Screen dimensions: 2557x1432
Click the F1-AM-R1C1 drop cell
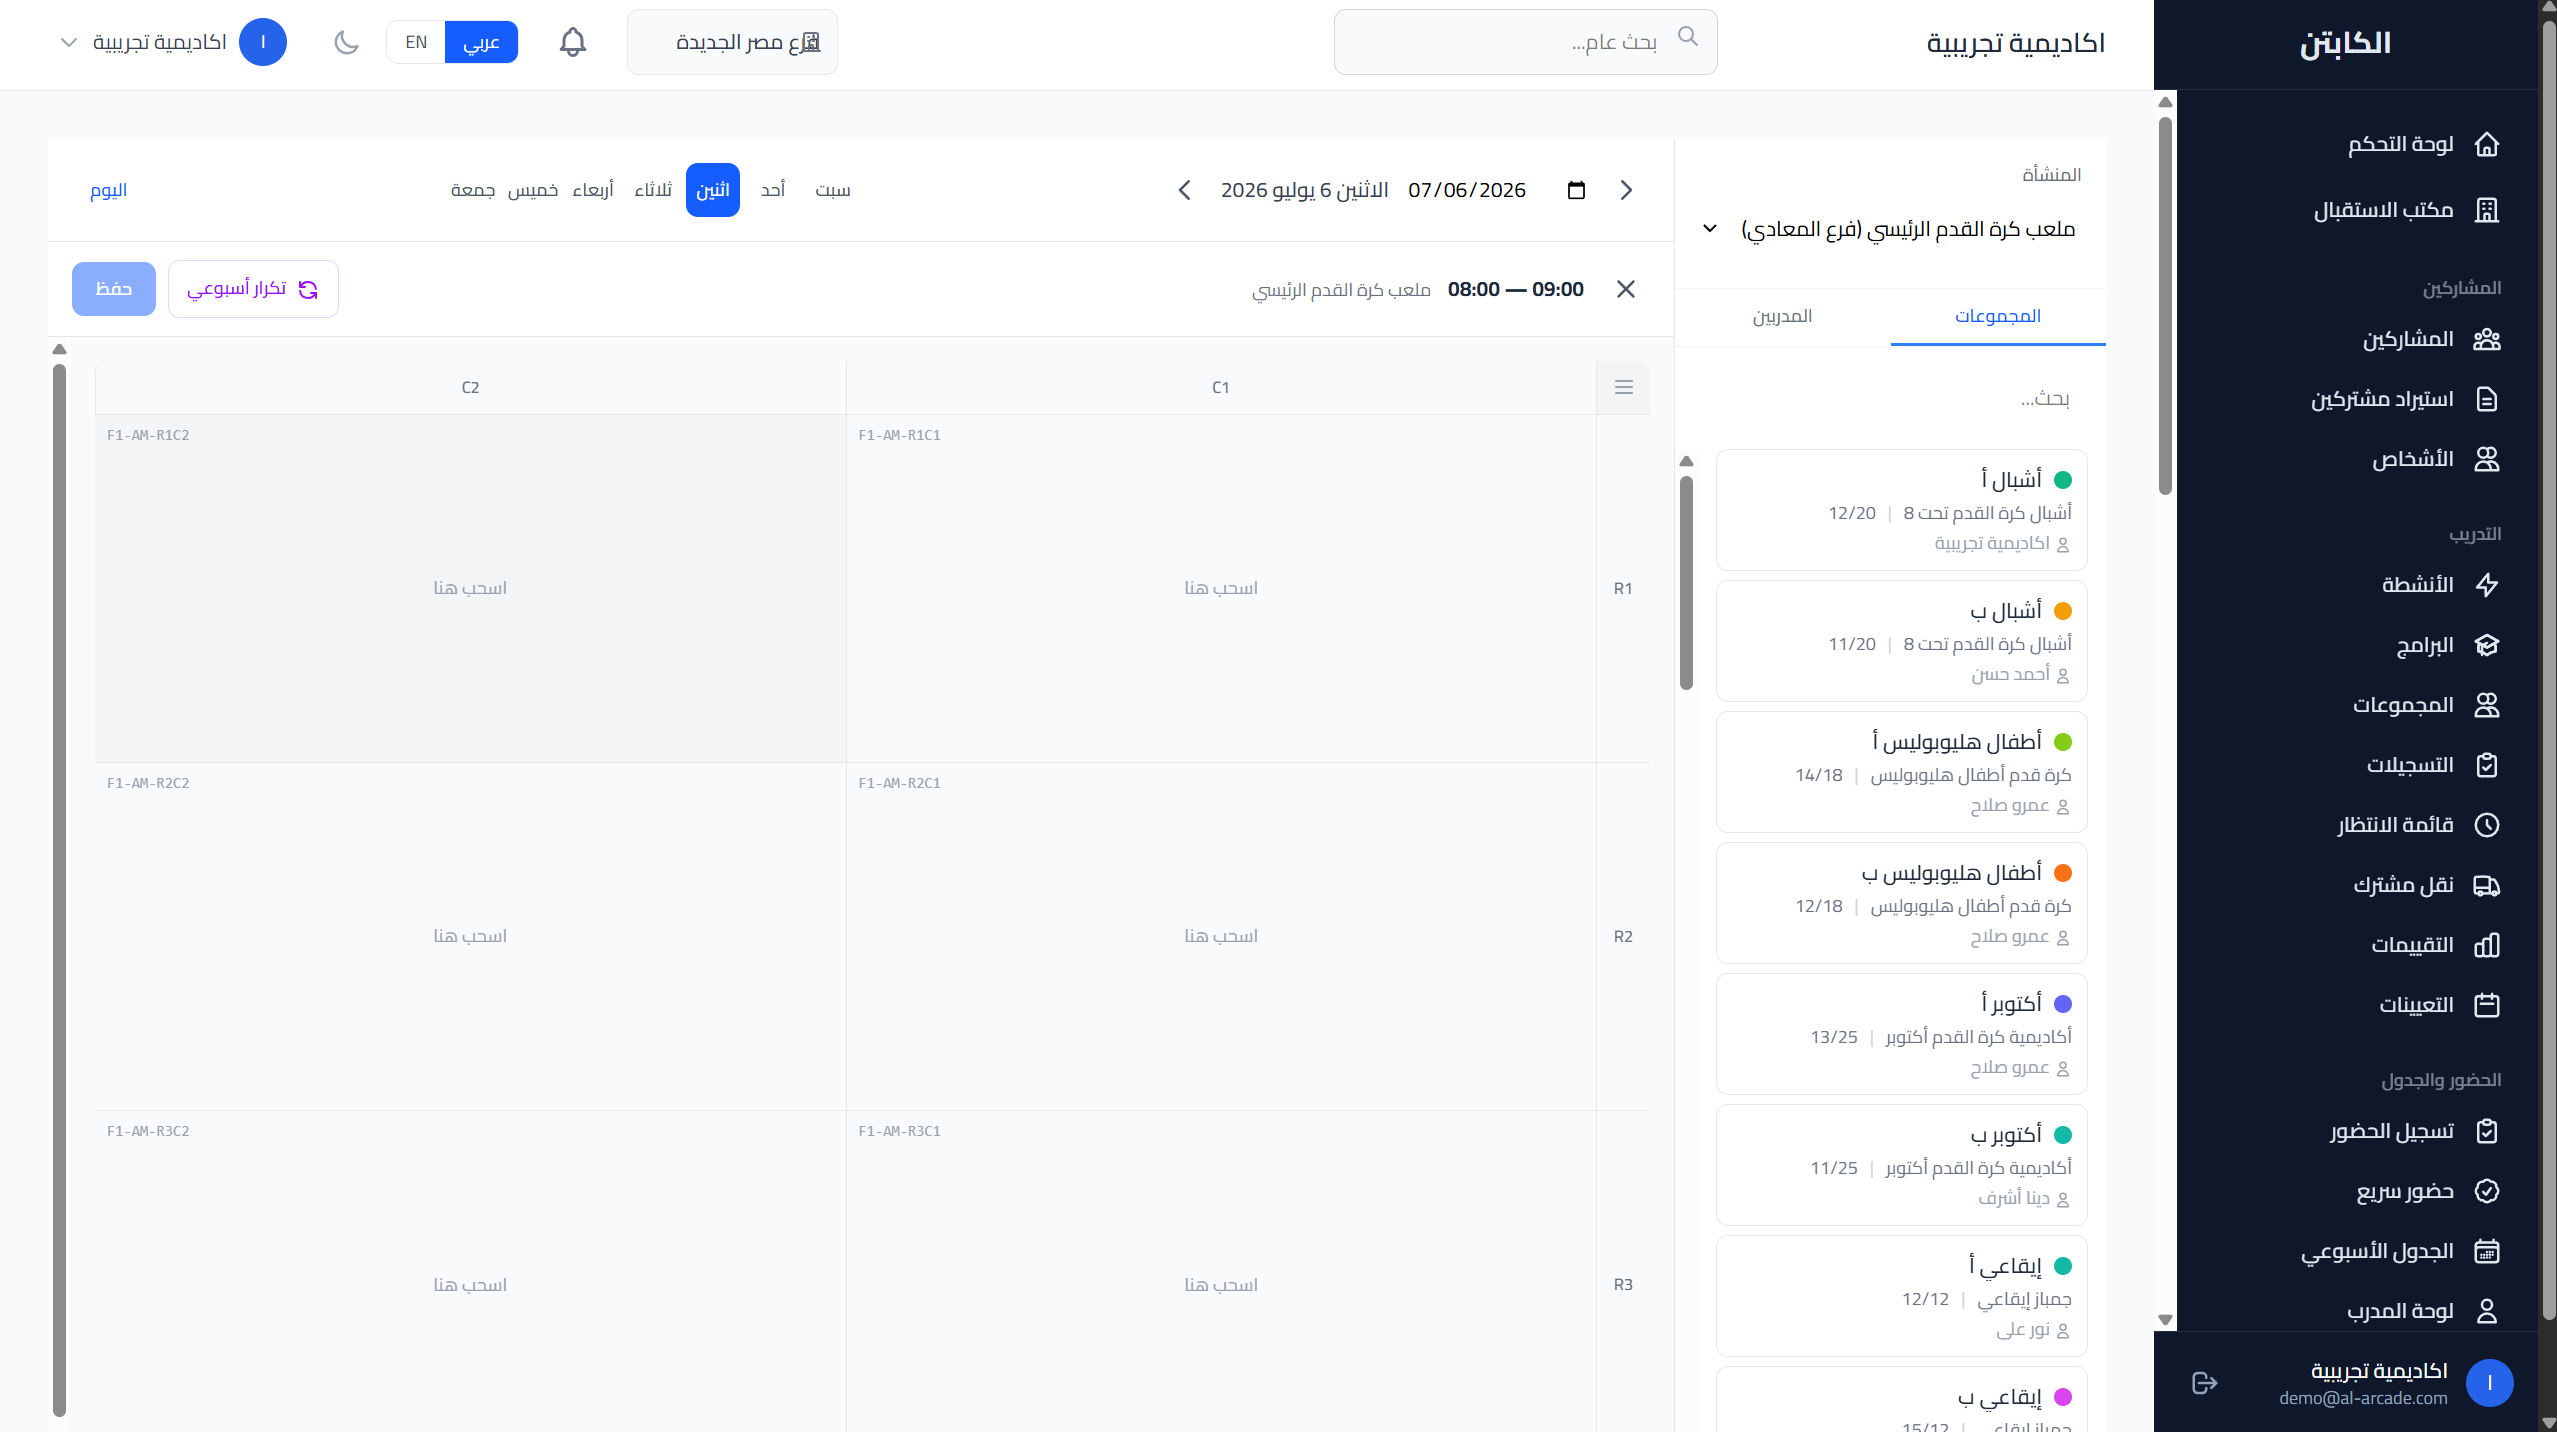[x=1221, y=588]
